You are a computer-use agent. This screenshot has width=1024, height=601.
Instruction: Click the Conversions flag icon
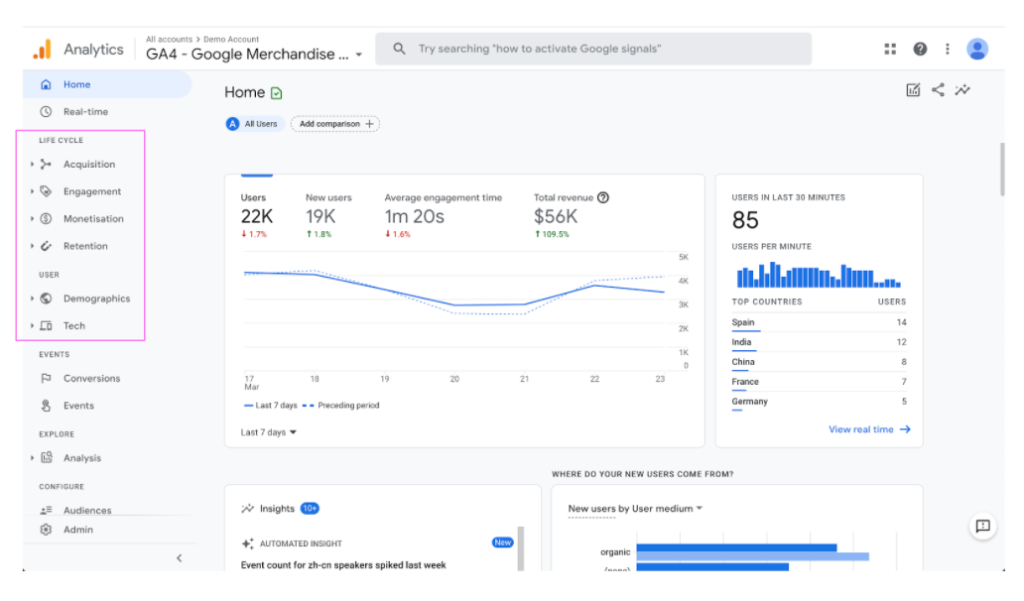pos(46,378)
